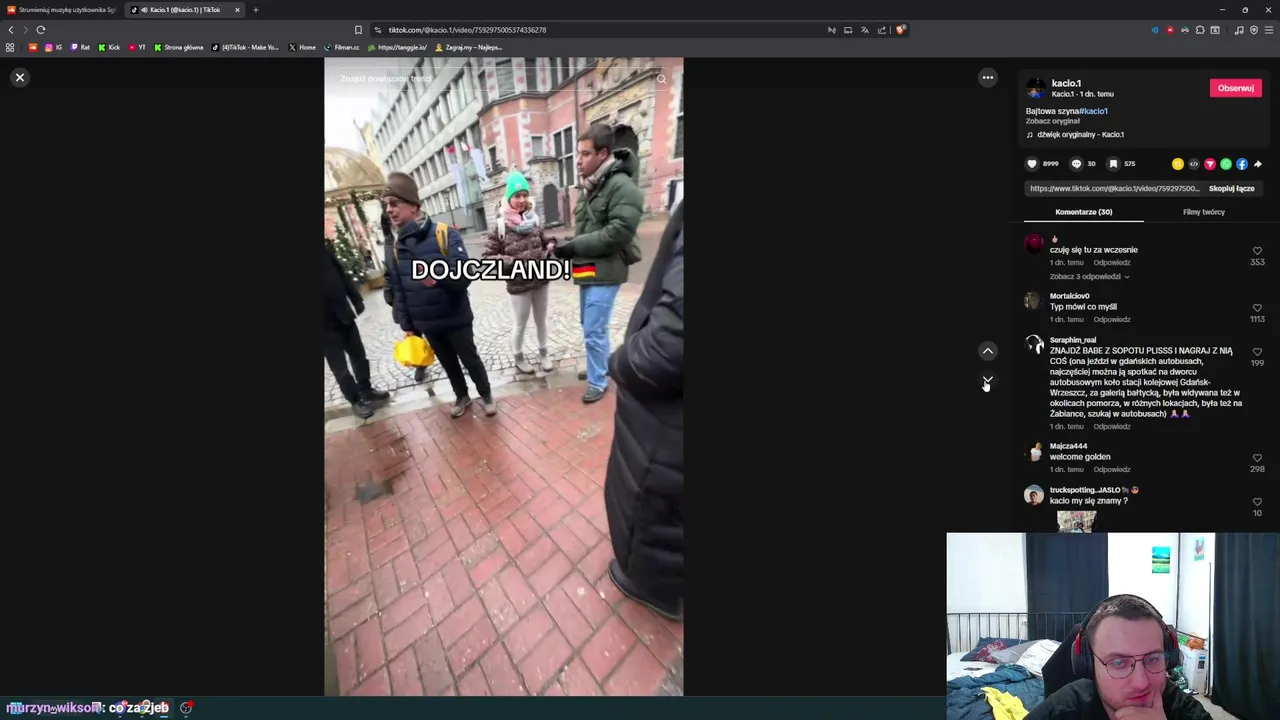The image size is (1280, 720).
Task: Click the translate page icon
Action: point(865,30)
